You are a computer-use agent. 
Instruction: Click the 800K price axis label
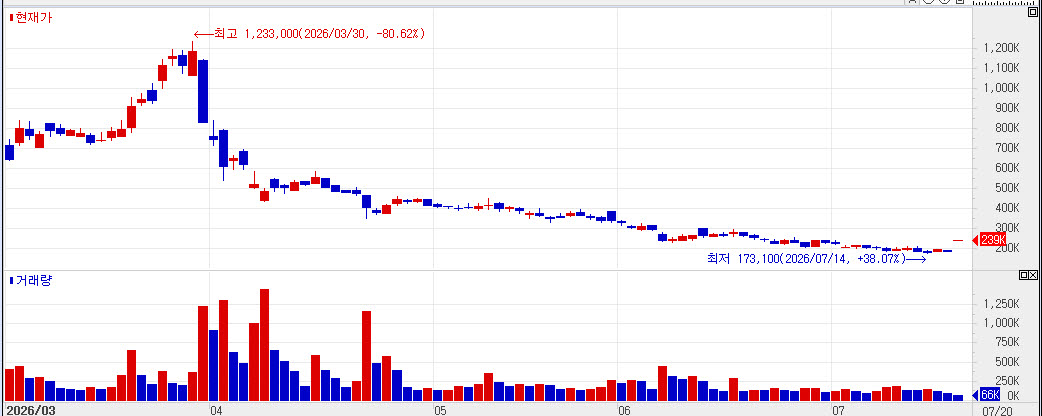pyautogui.click(x=1005, y=128)
